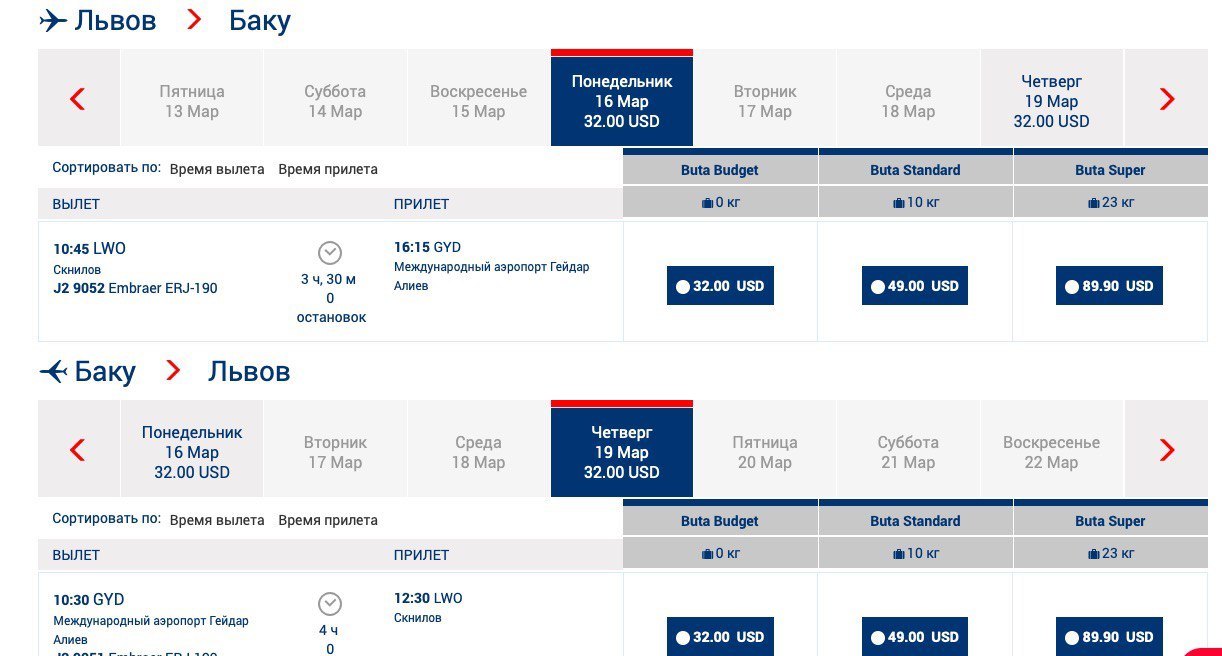Expand flight details chevron for 10:30 GYD flight

(x=330, y=603)
